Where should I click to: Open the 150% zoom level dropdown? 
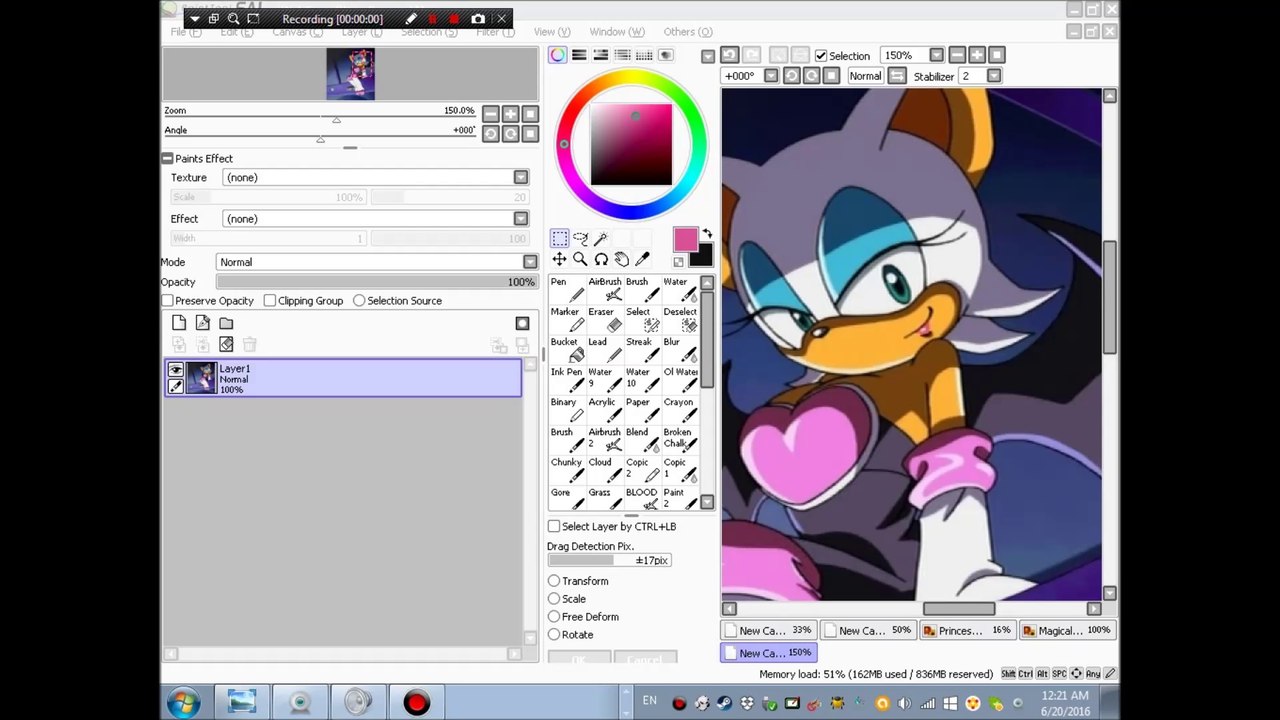(x=936, y=55)
